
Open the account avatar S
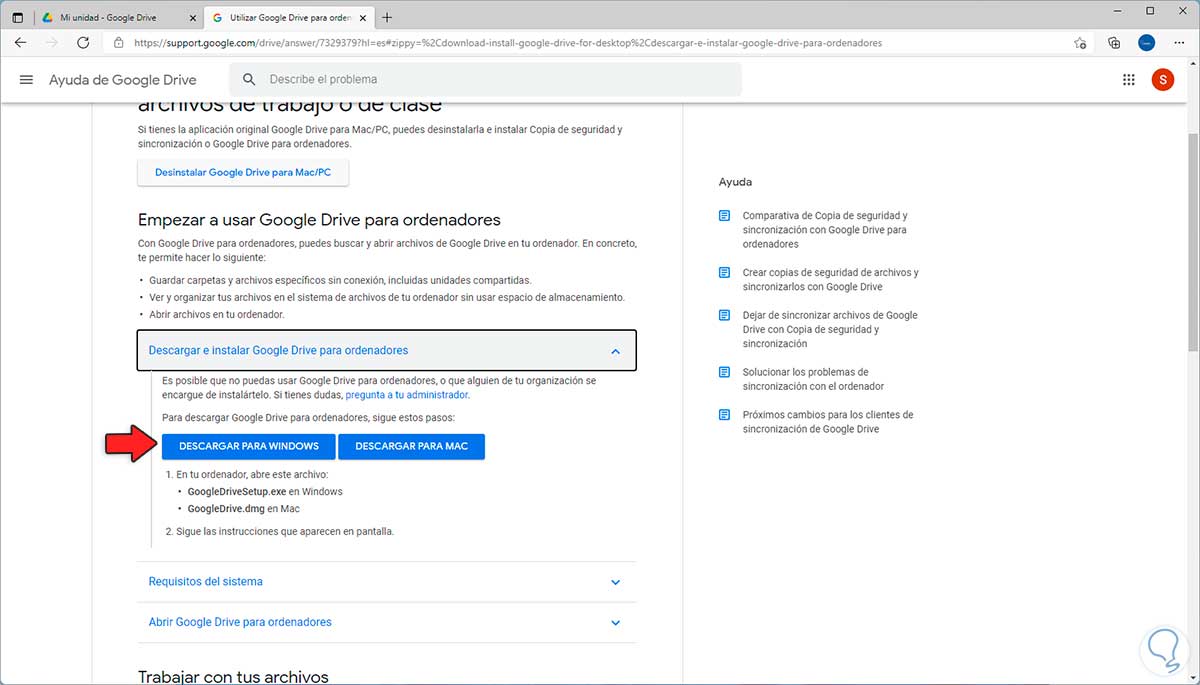[x=1163, y=80]
